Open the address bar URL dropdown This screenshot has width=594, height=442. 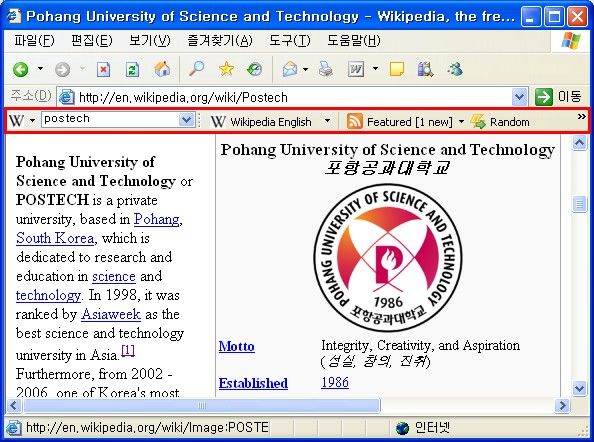pos(519,97)
